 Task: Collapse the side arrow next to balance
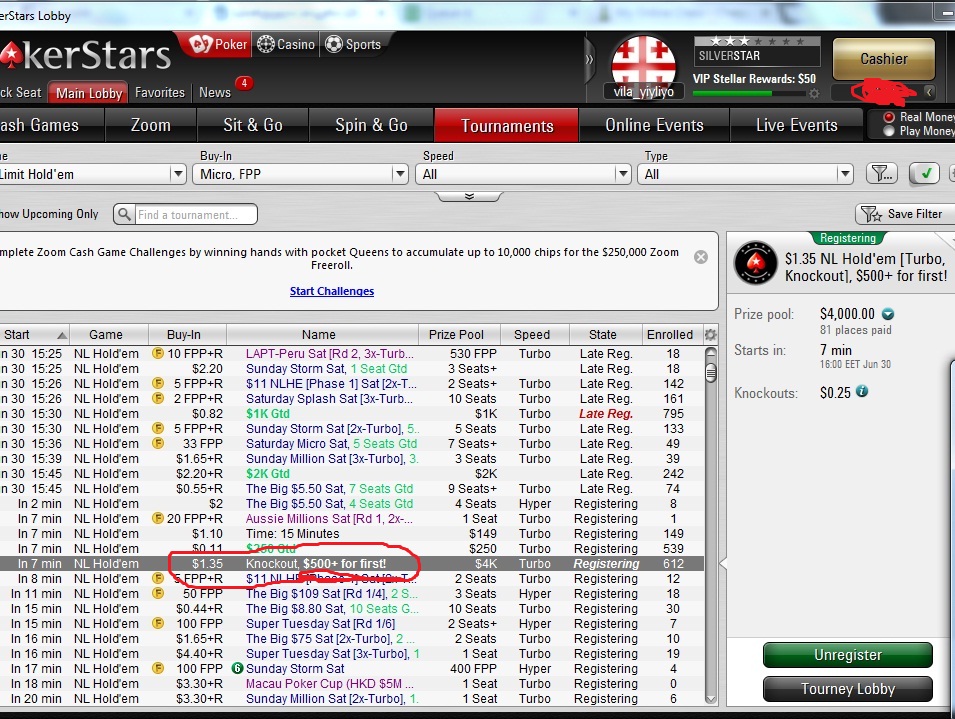(929, 92)
